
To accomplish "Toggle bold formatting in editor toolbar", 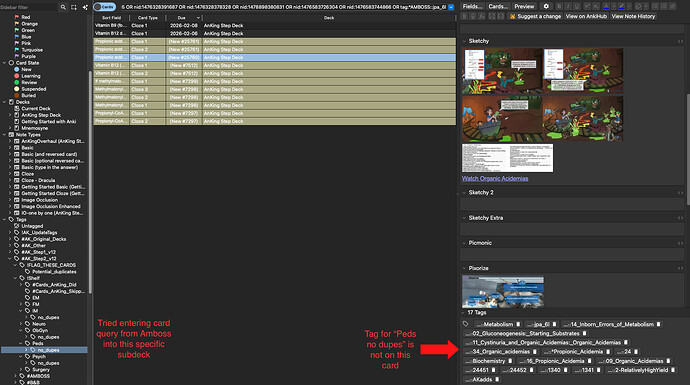I will (x=559, y=6).
